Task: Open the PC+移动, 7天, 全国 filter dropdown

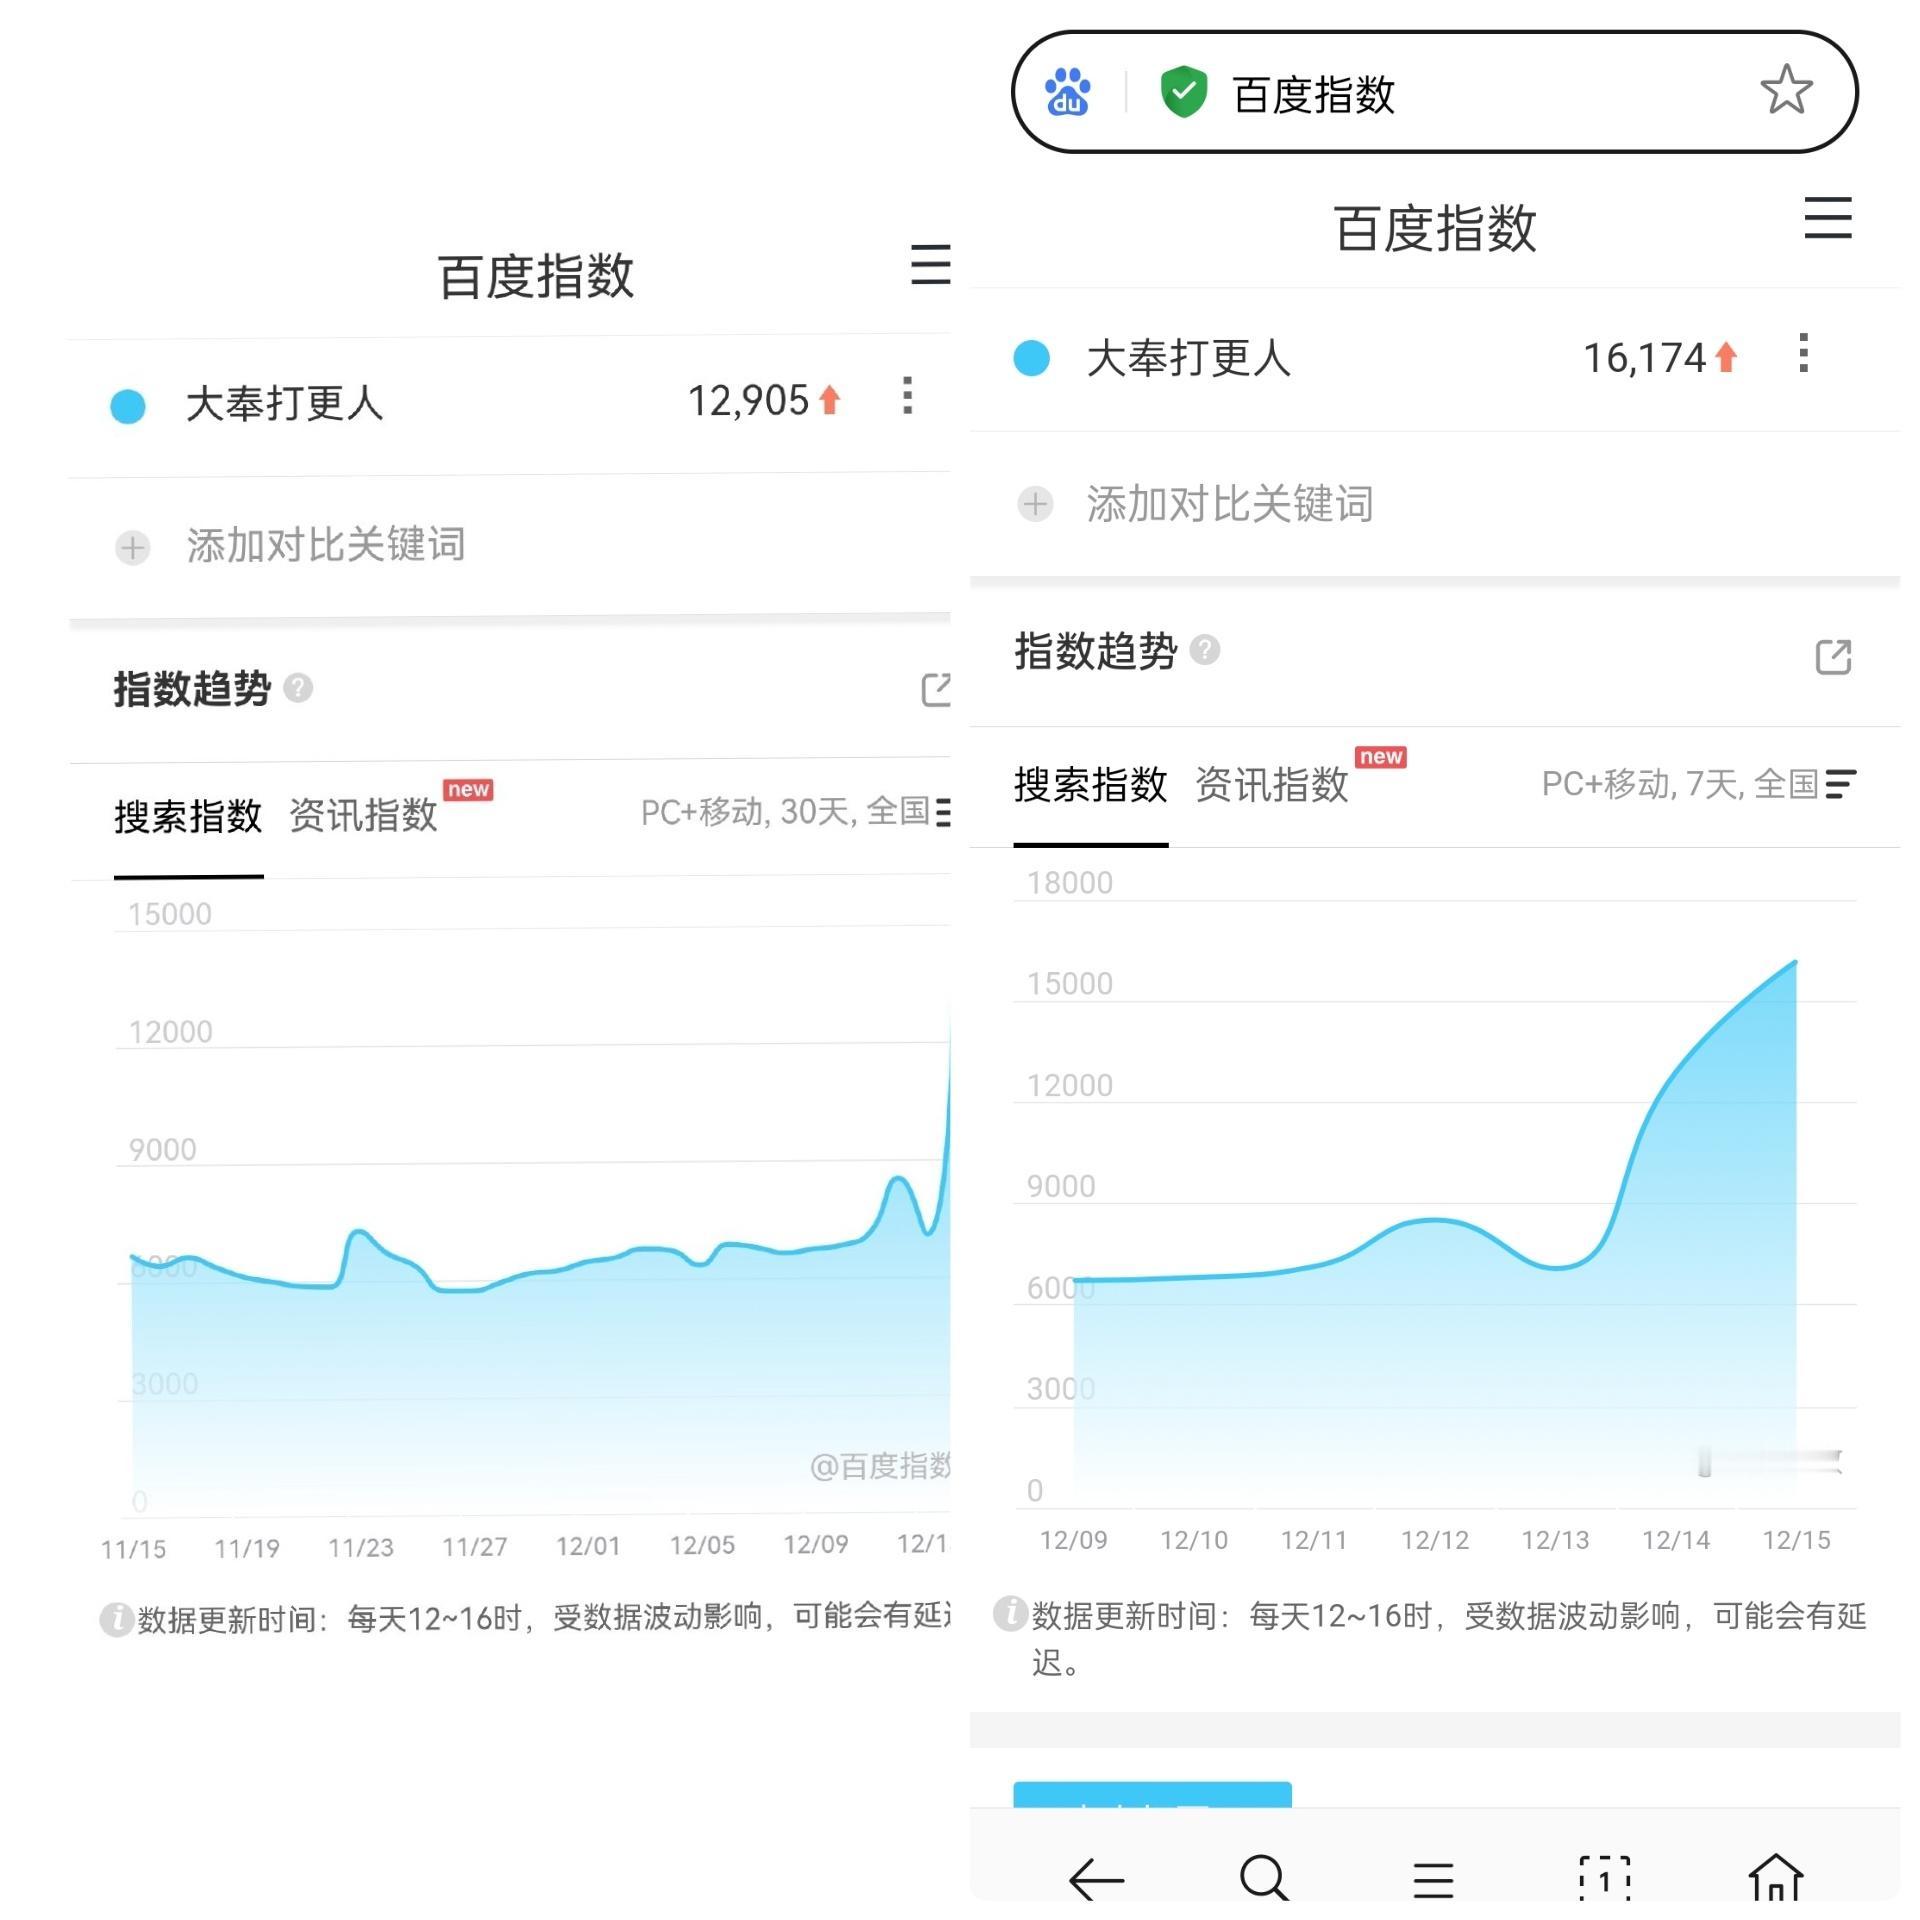Action: 1698,784
